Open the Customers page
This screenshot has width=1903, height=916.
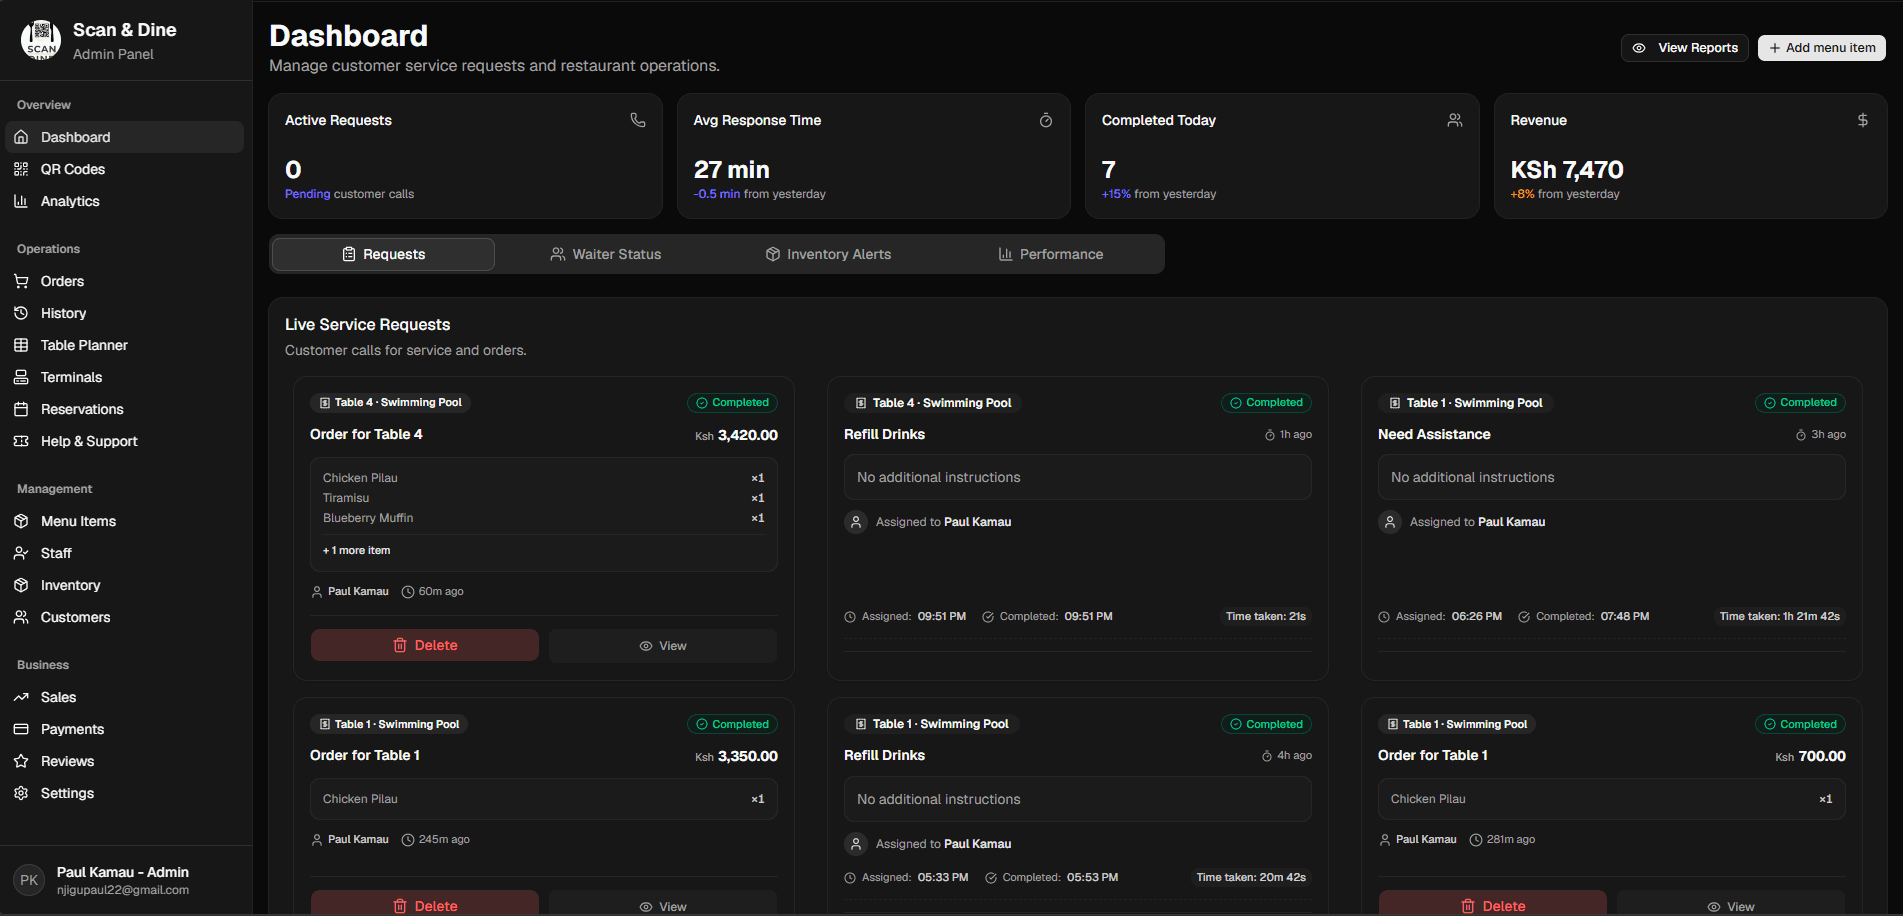(124, 617)
